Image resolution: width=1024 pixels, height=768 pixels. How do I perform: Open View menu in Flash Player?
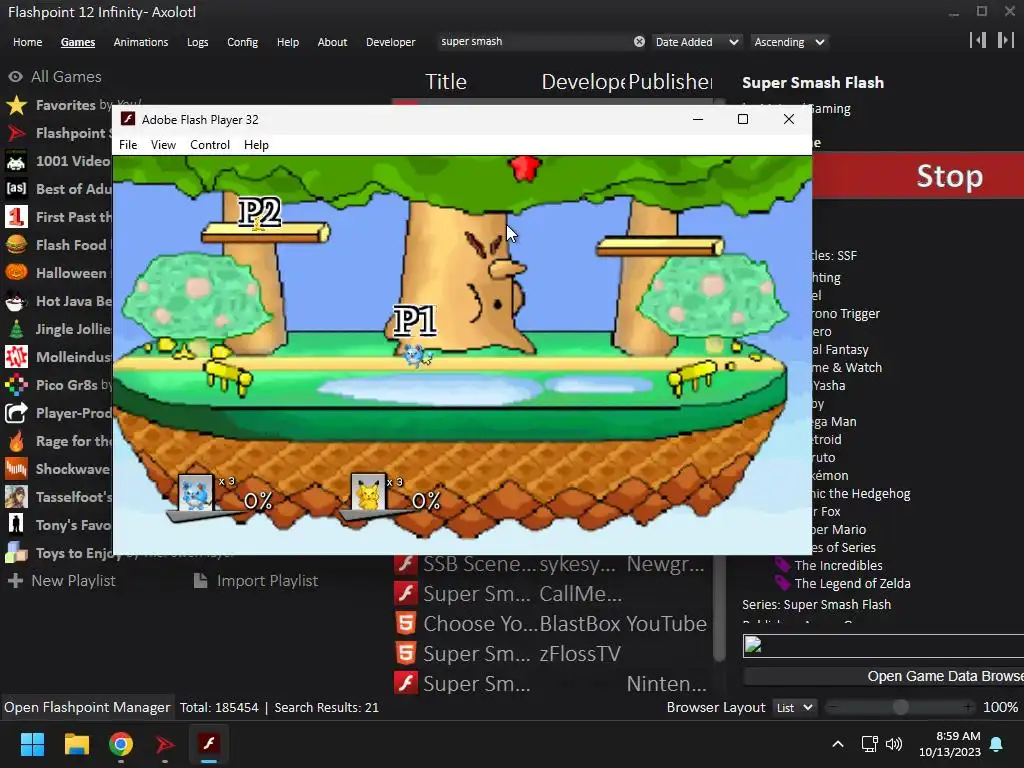click(163, 144)
